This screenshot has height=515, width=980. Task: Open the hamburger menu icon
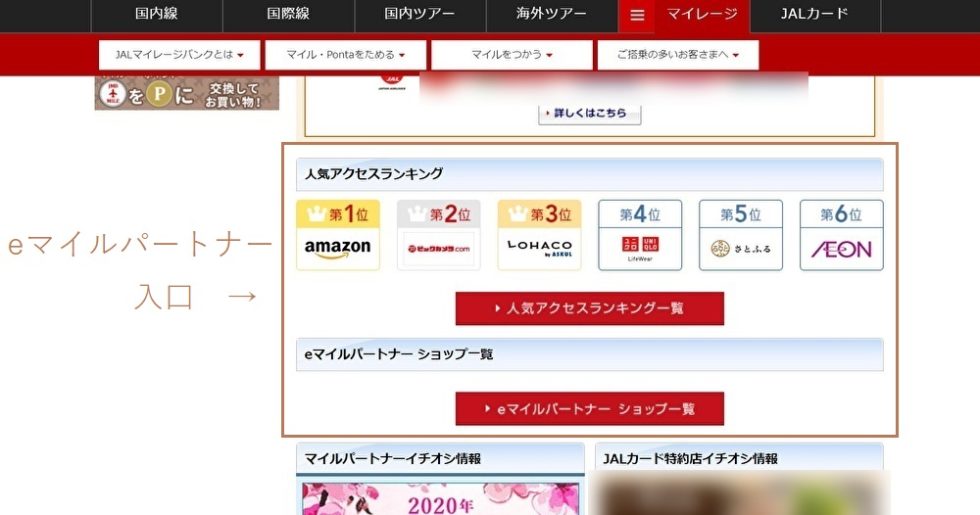coord(637,15)
